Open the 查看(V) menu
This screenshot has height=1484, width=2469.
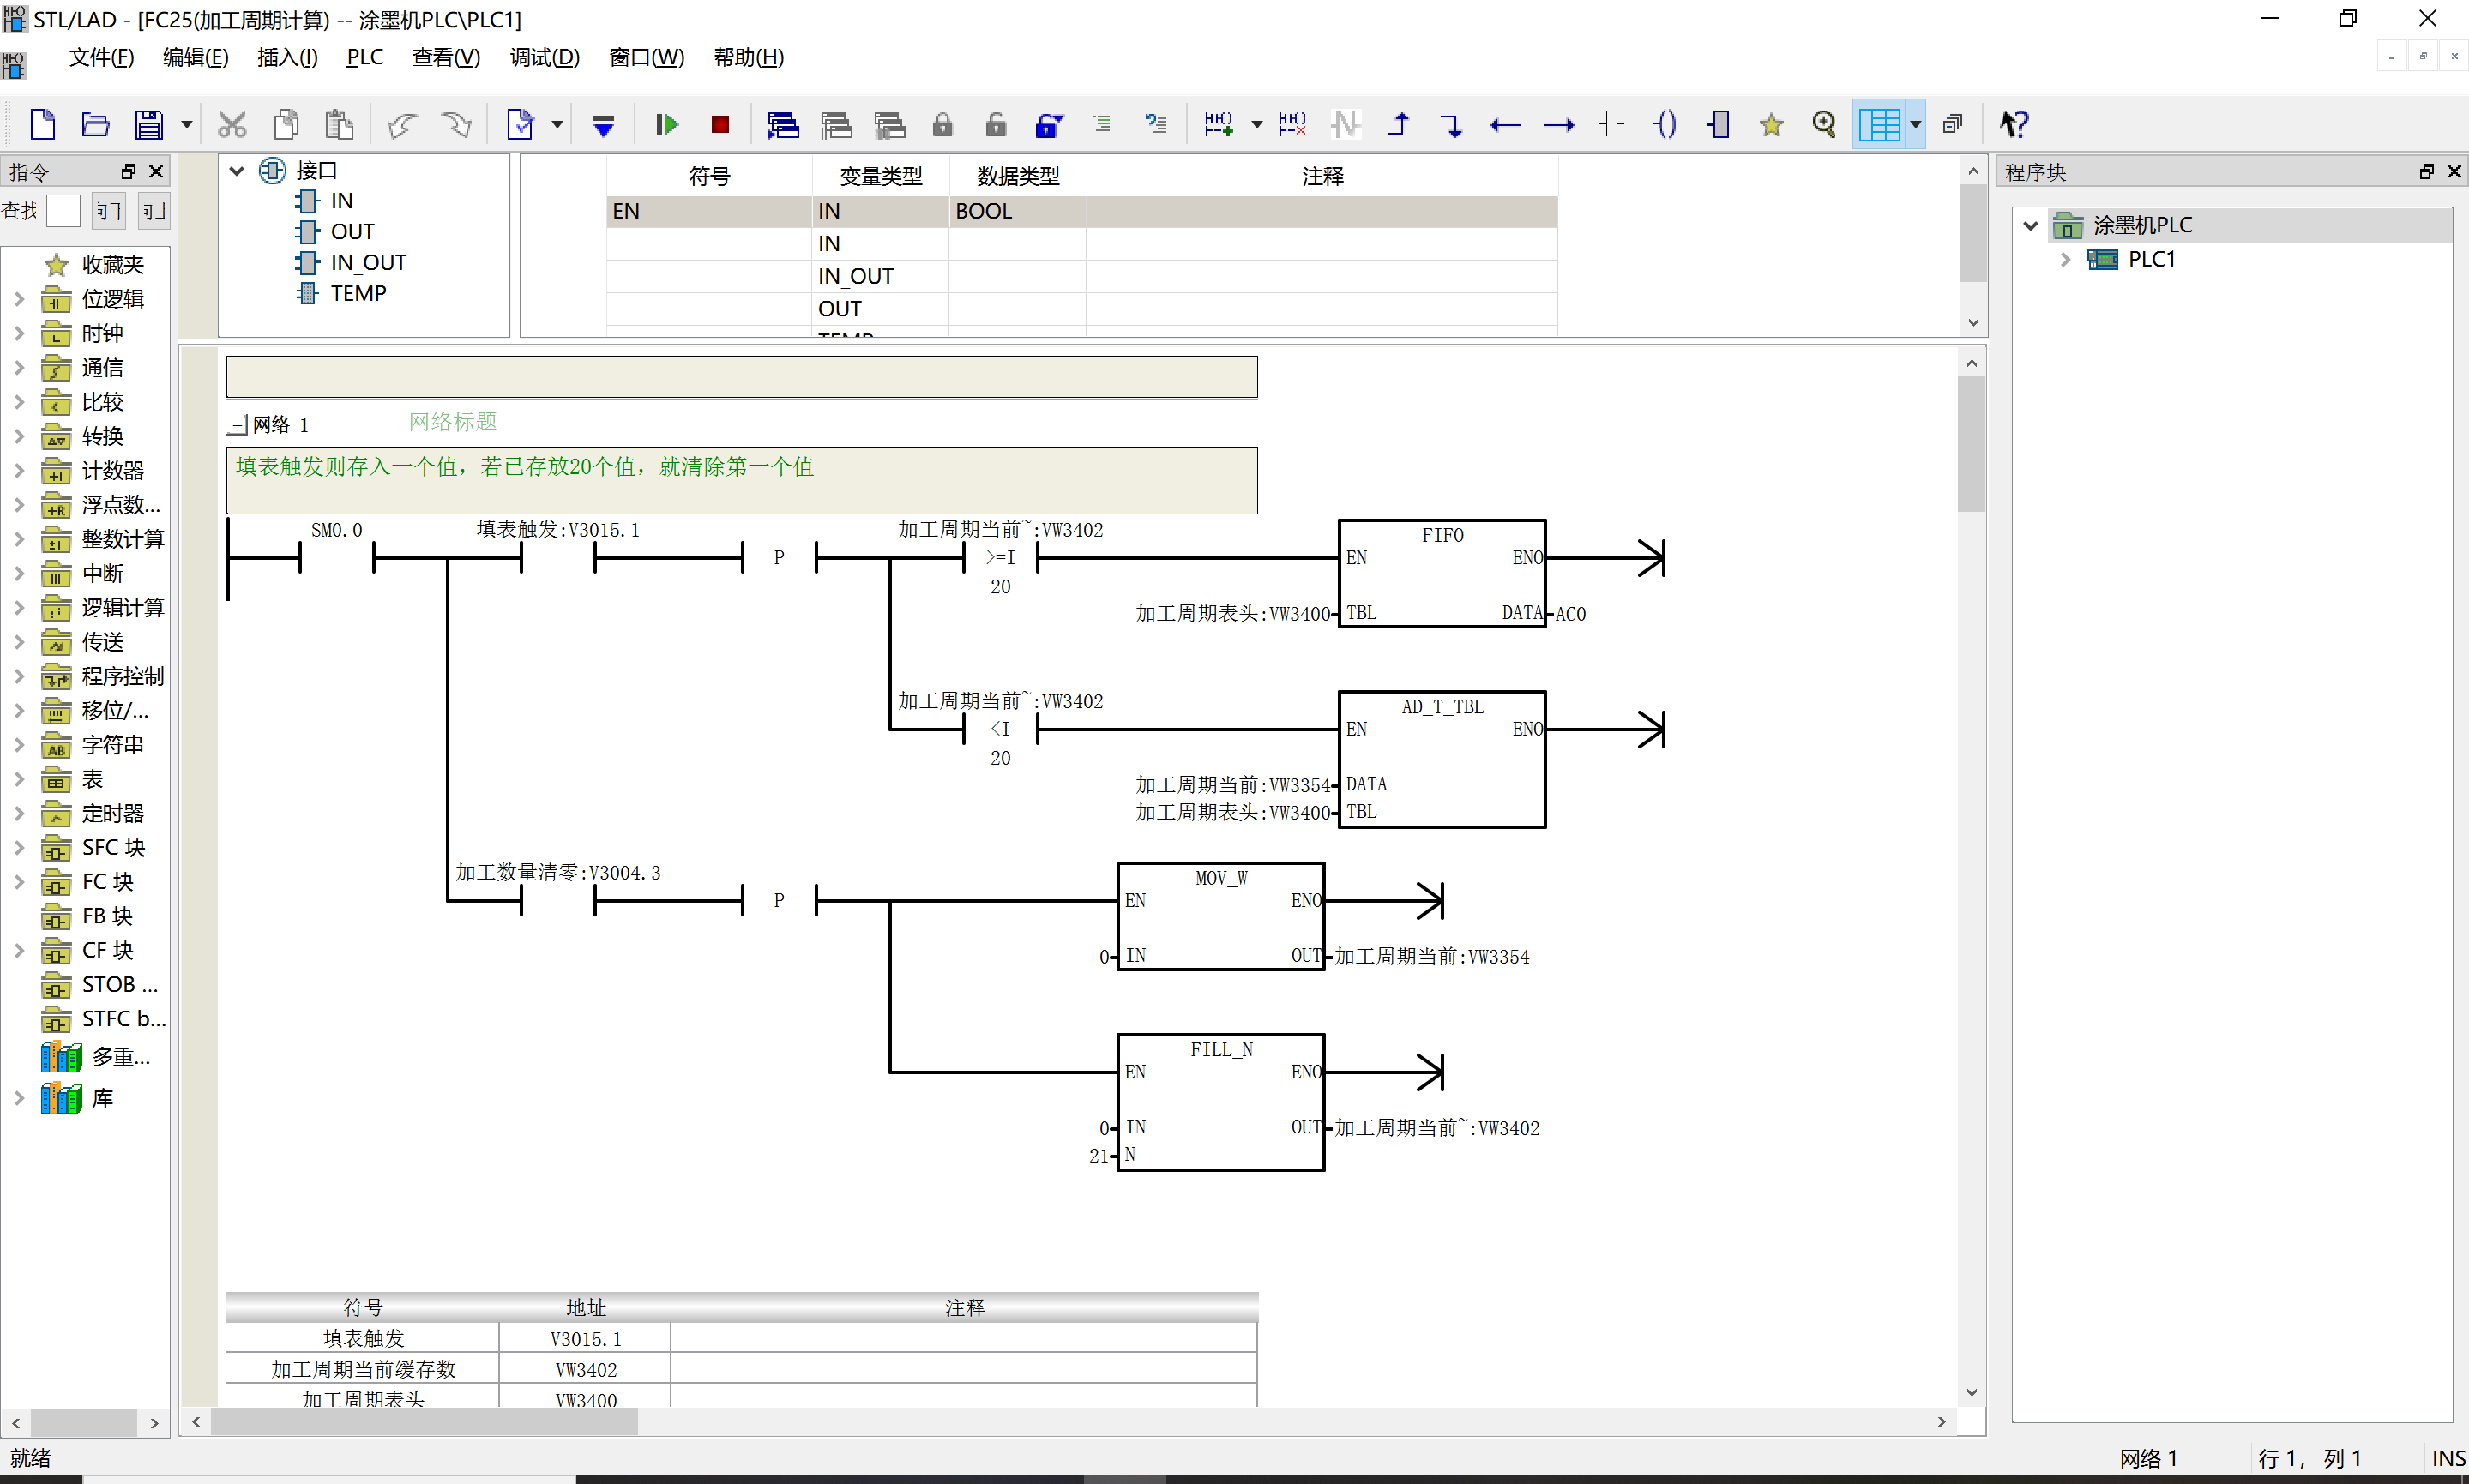(446, 57)
